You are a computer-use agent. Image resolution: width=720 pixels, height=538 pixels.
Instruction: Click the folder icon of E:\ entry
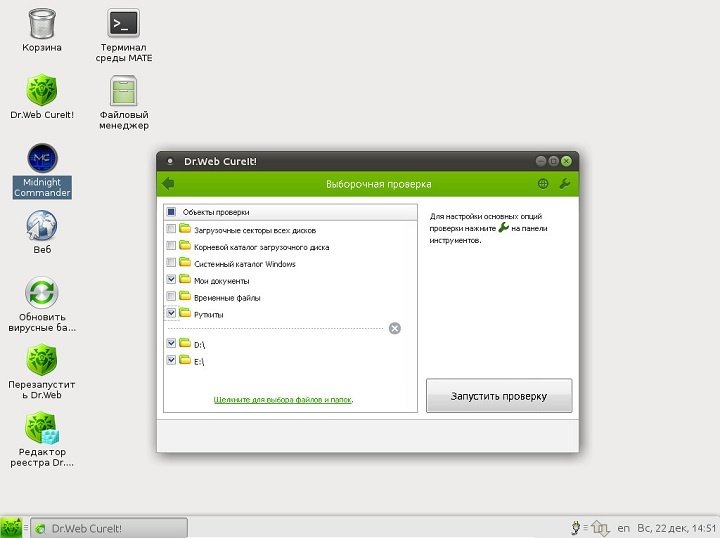click(x=185, y=360)
